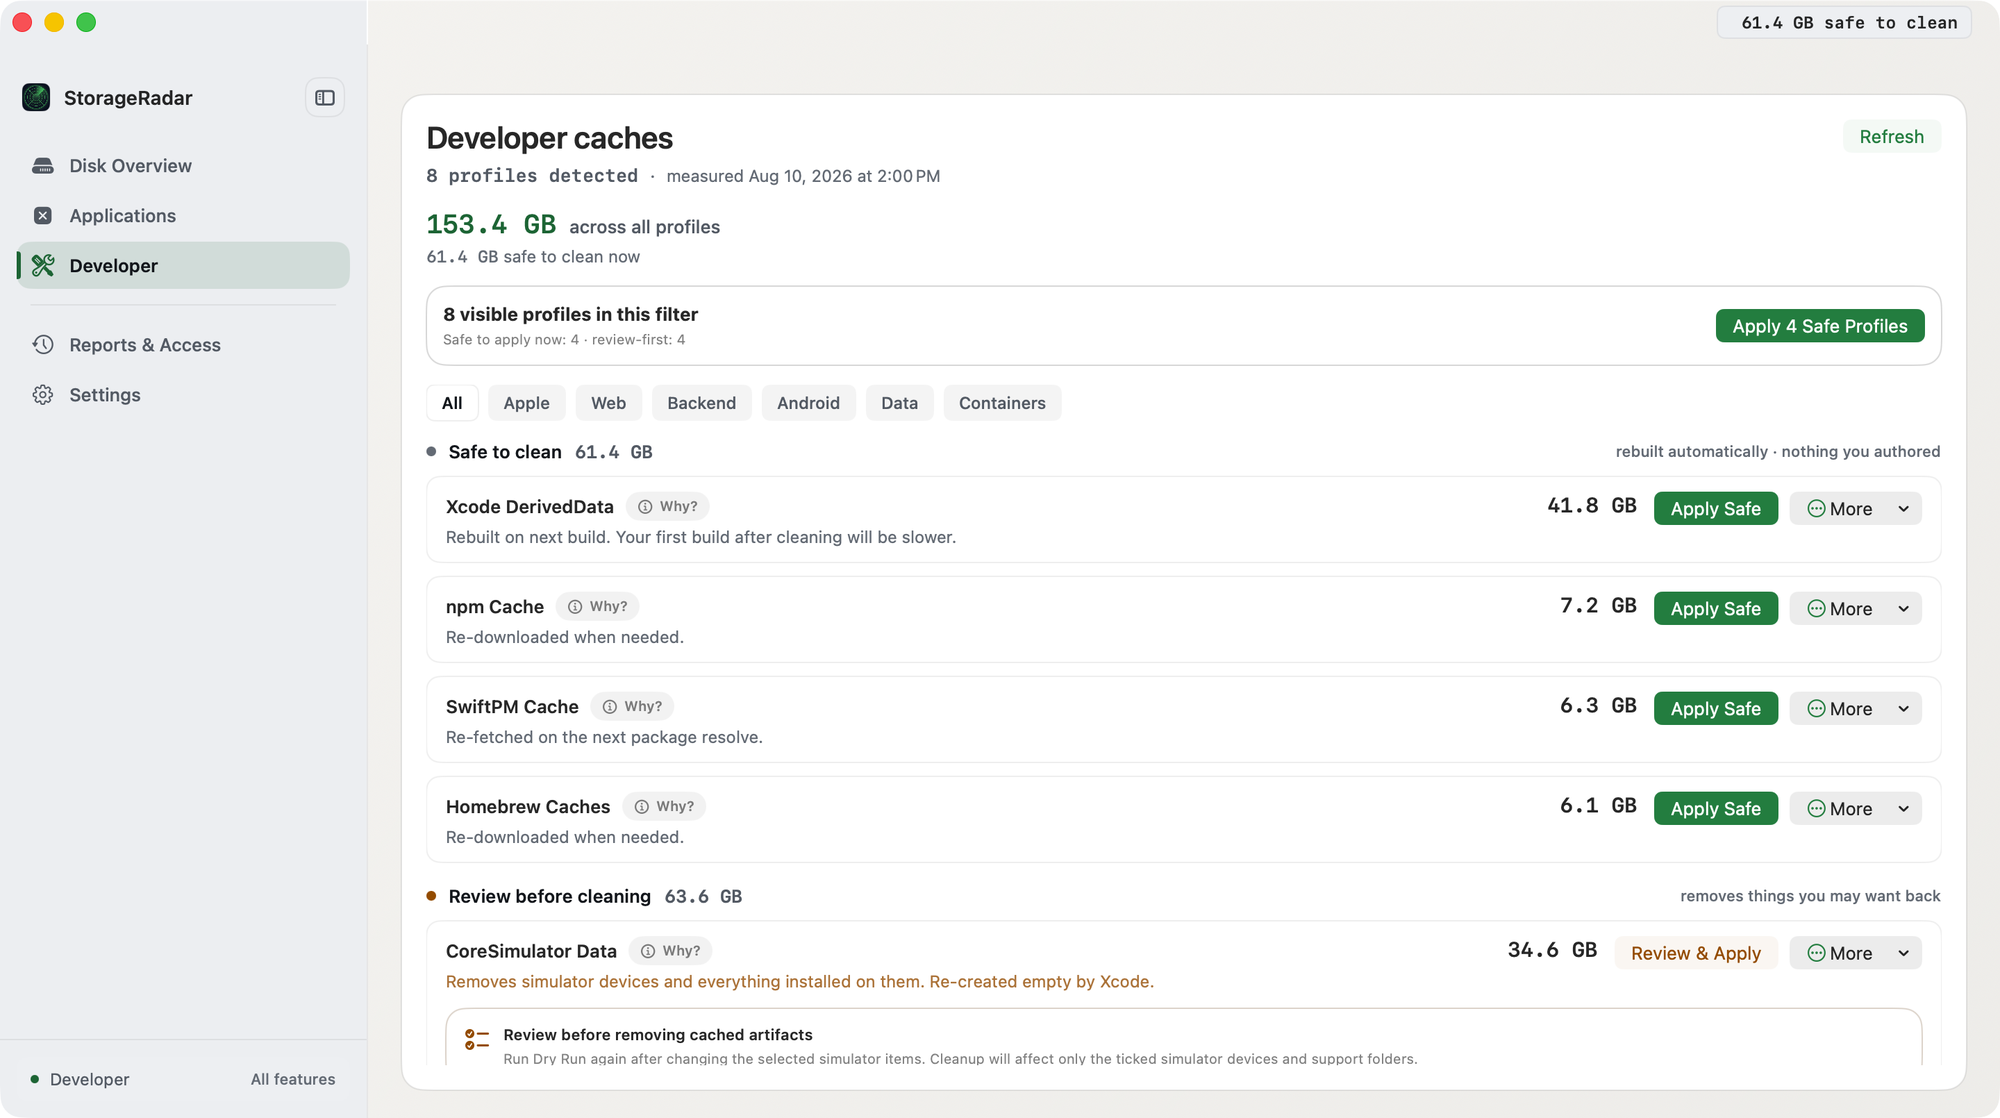Click Why? info for SwiftPM Cache
Viewport: 2000px width, 1118px height.
coord(632,707)
